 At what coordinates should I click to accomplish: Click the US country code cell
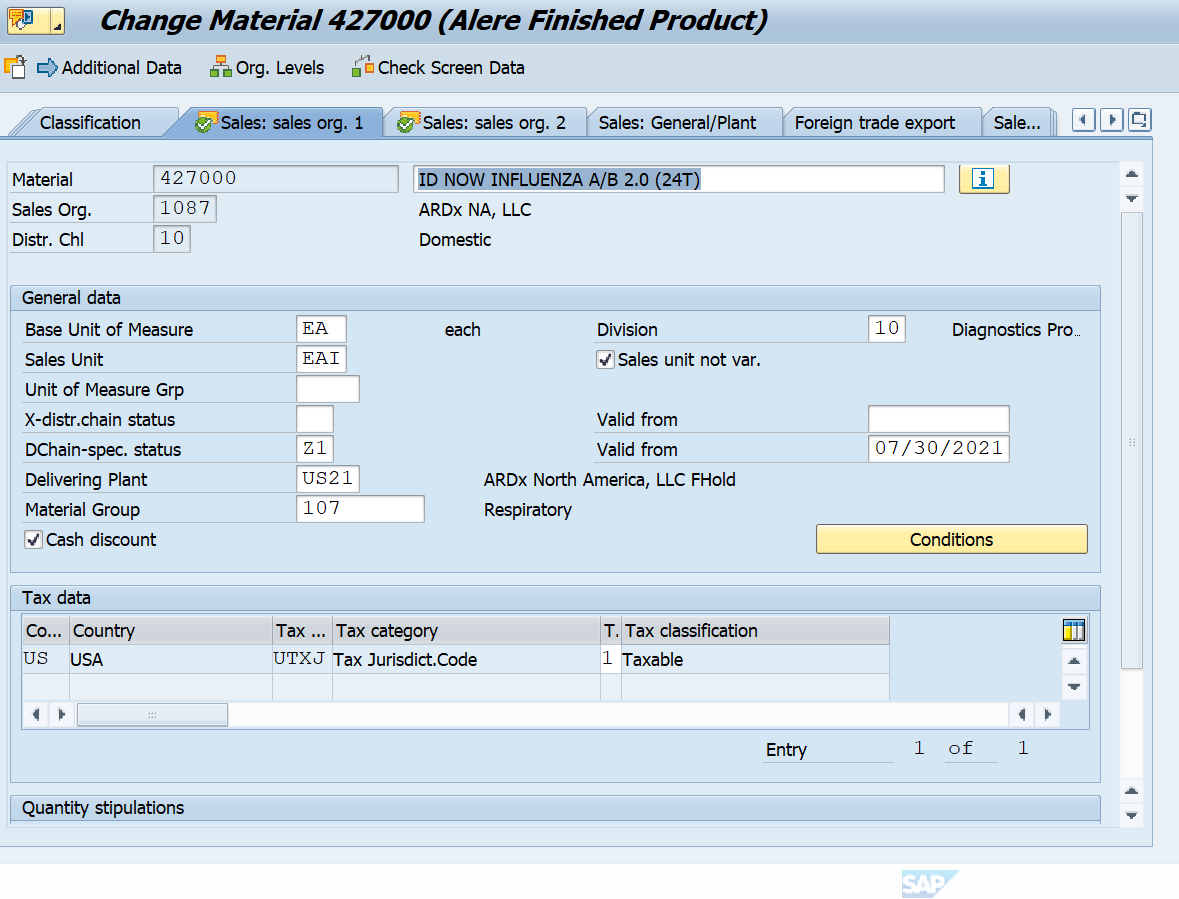coord(45,659)
